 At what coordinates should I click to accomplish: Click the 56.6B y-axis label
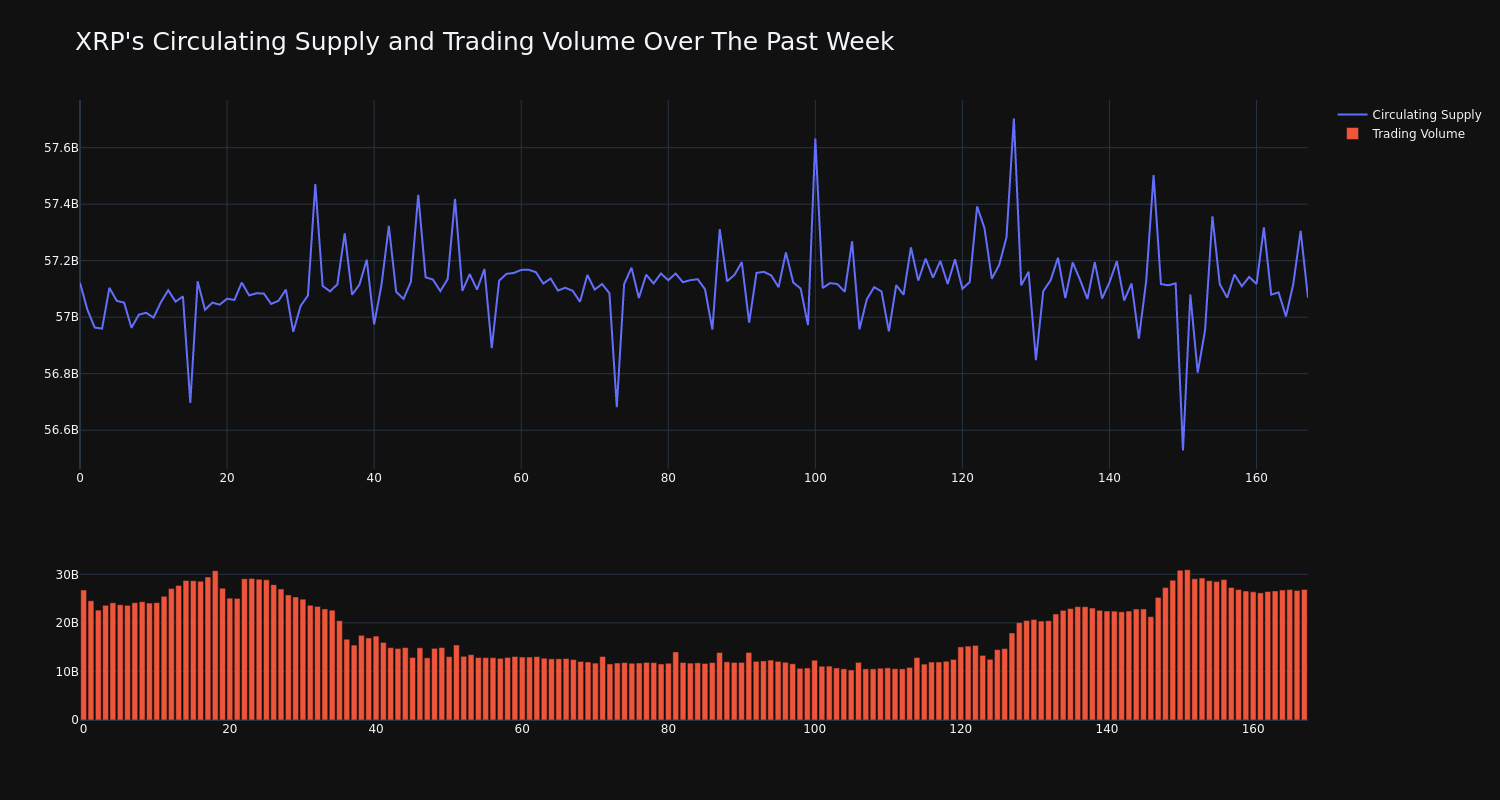61,430
